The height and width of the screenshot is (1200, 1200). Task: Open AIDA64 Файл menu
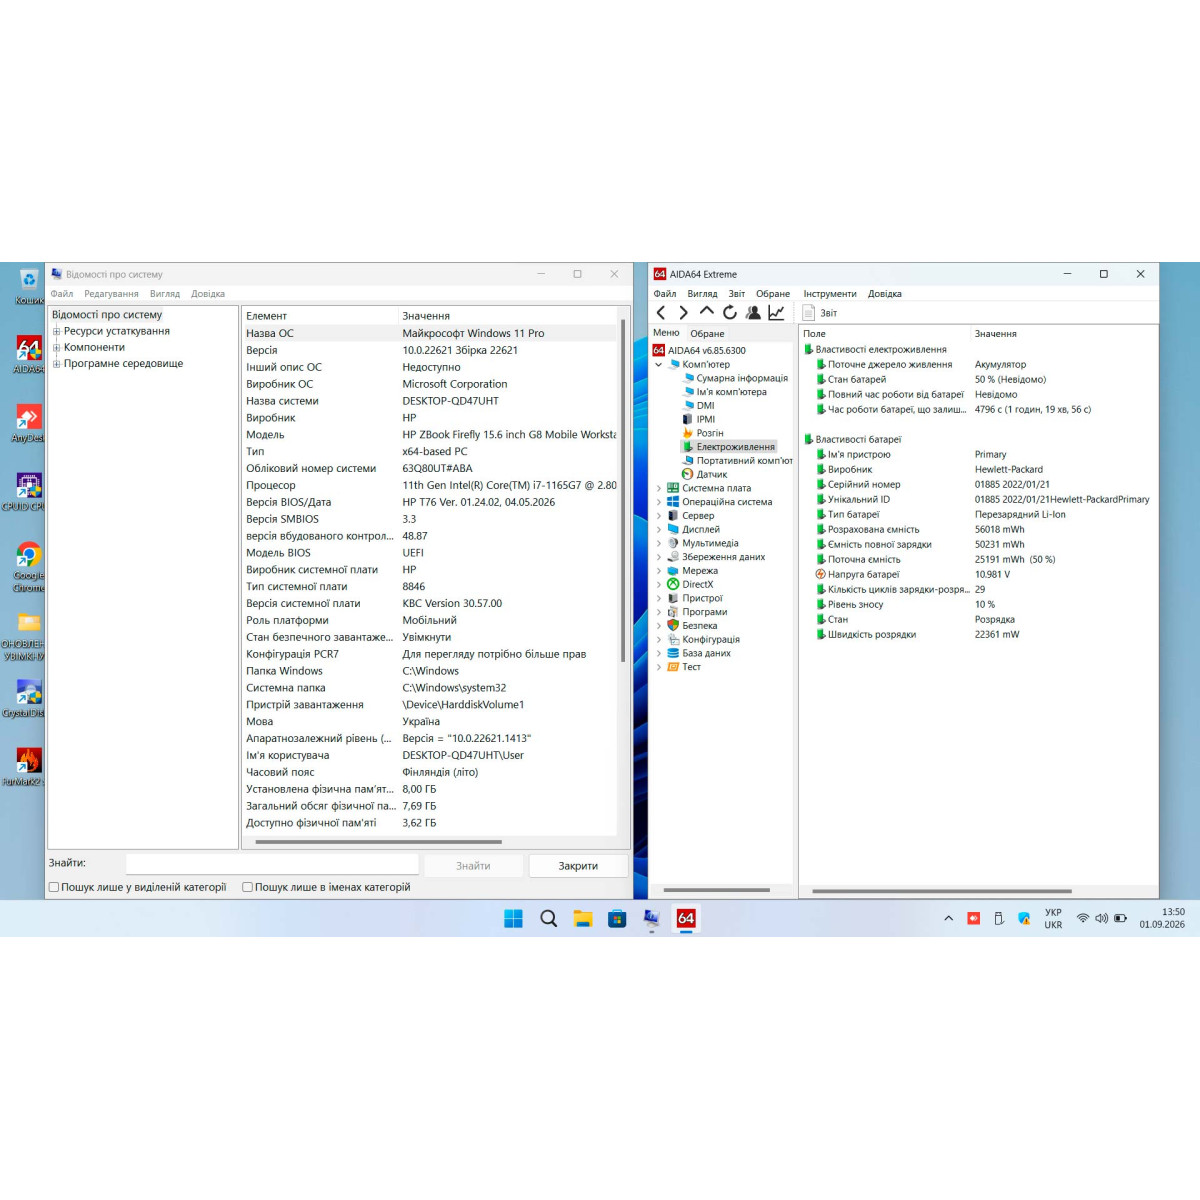(x=665, y=294)
